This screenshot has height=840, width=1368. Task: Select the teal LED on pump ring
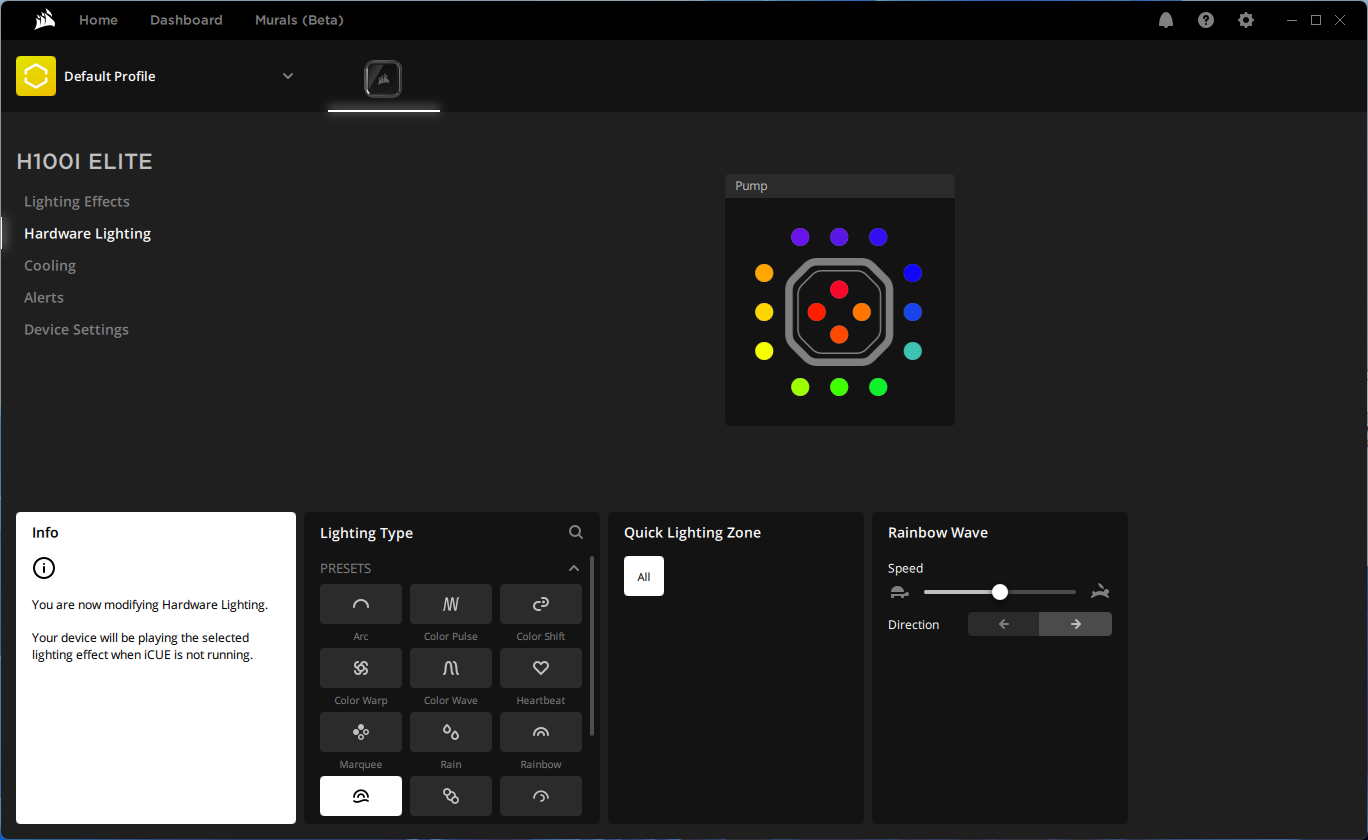[912, 351]
